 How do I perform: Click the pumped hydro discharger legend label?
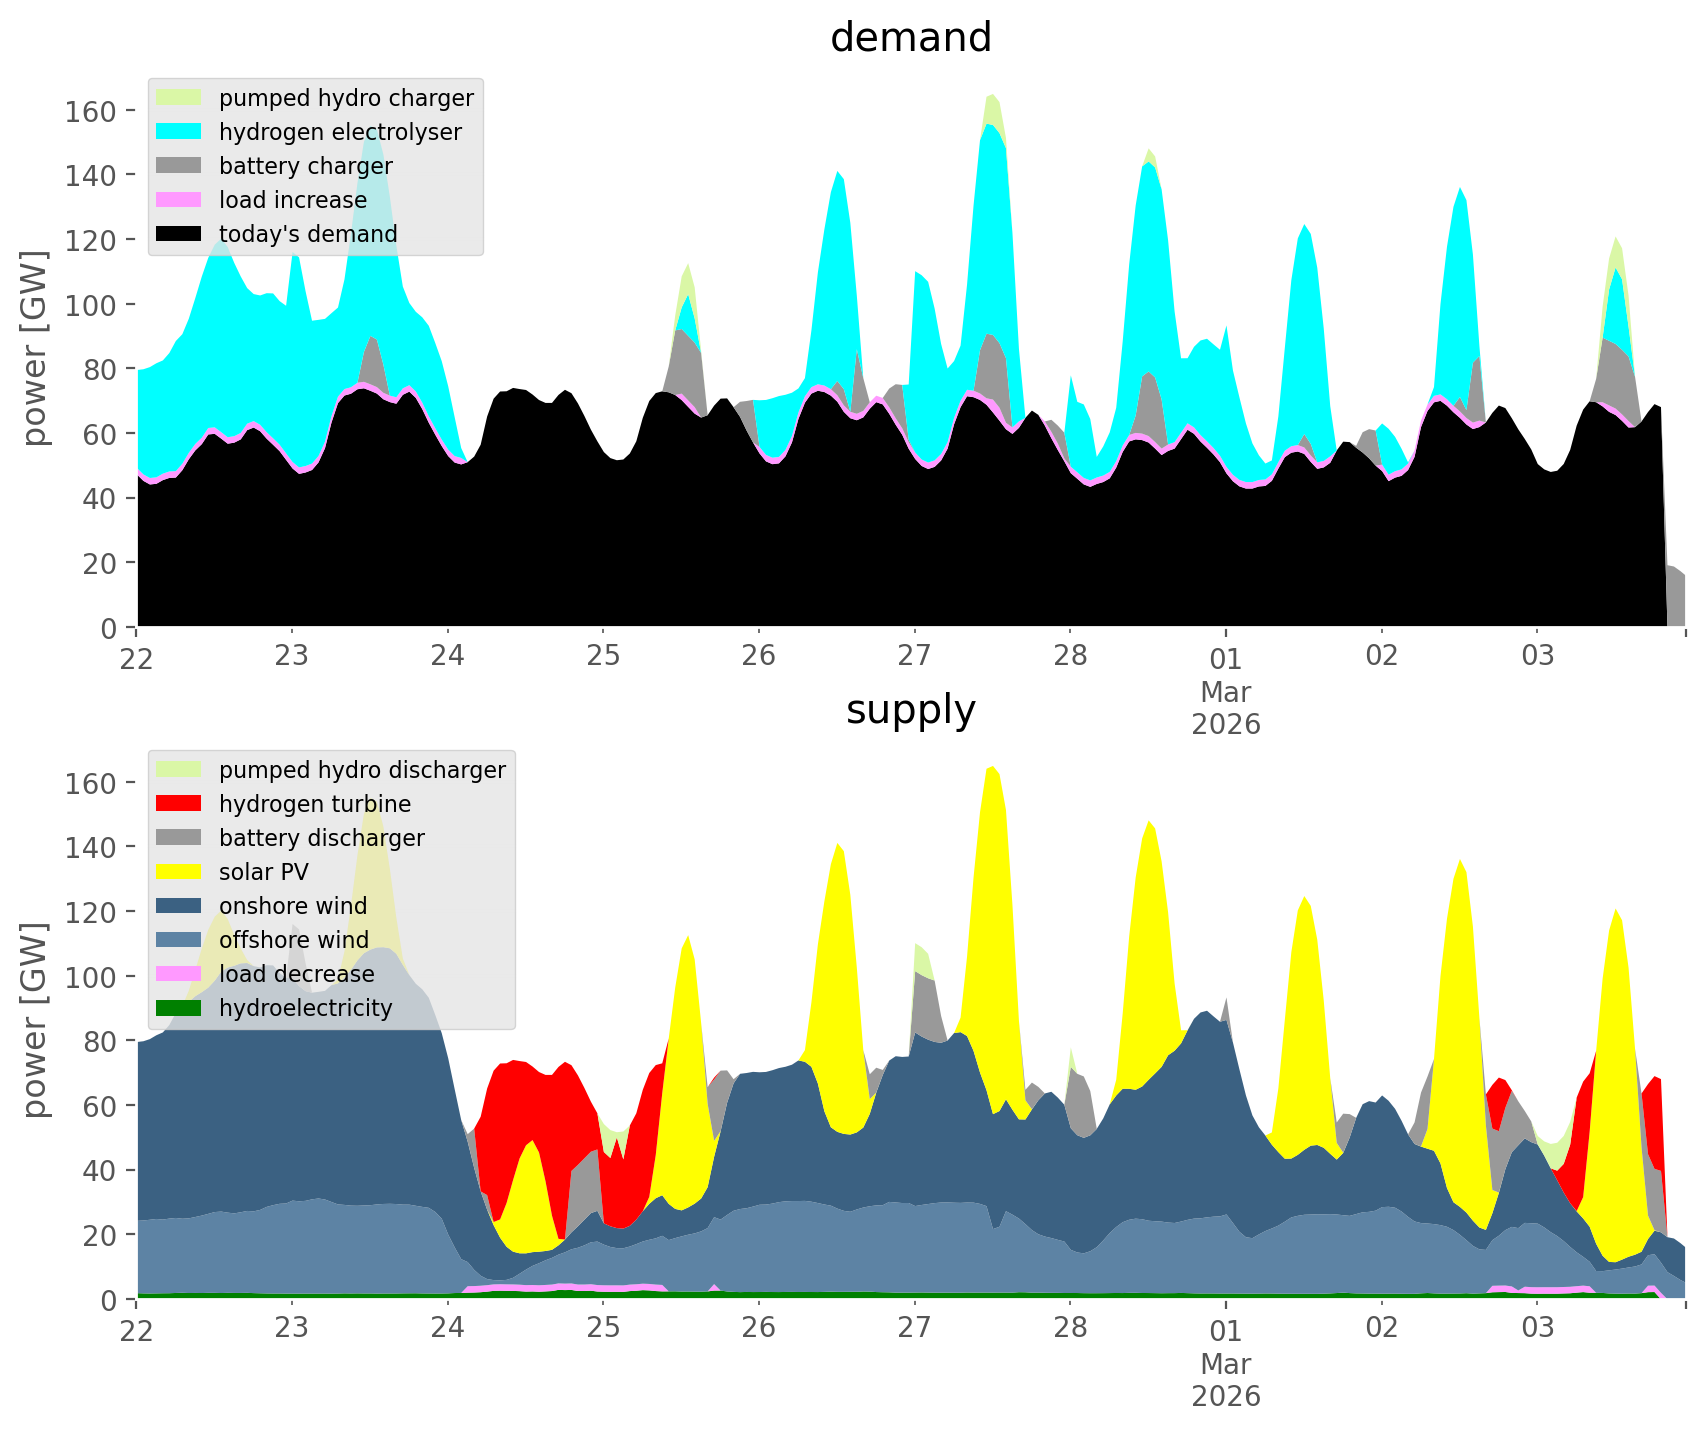(x=362, y=770)
